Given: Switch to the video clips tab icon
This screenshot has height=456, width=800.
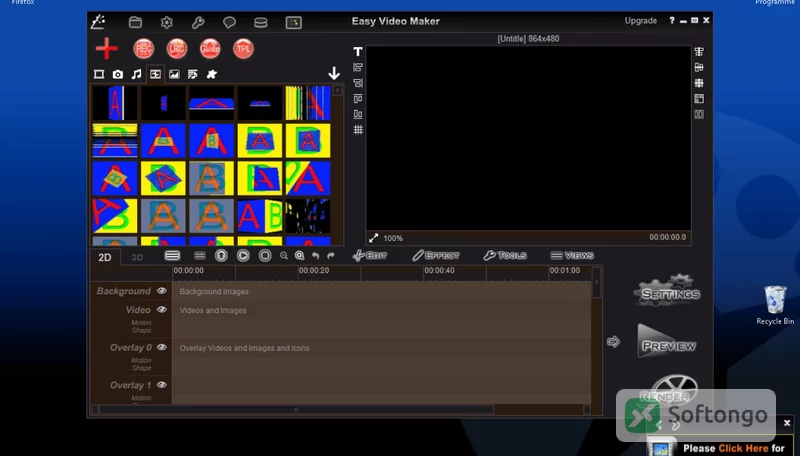Looking at the screenshot, I should tap(99, 74).
